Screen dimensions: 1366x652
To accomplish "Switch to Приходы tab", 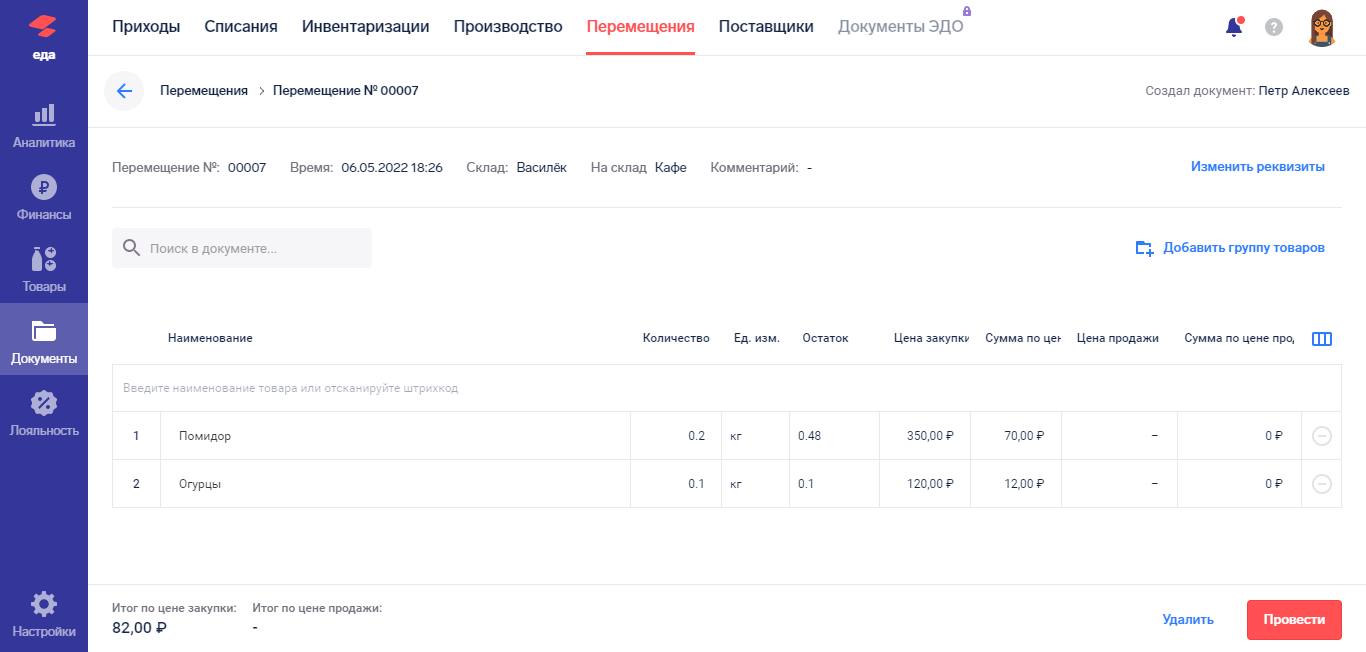I will 146,27.
